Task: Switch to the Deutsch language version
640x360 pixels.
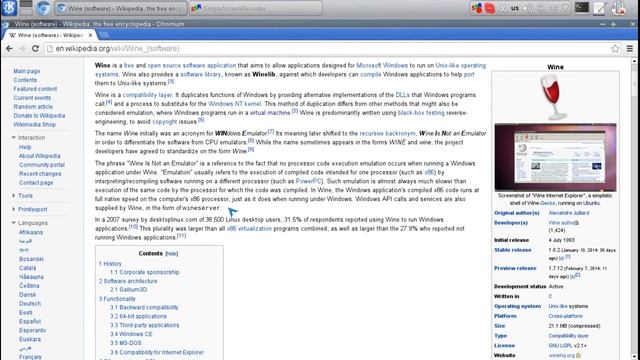Action: point(30,304)
